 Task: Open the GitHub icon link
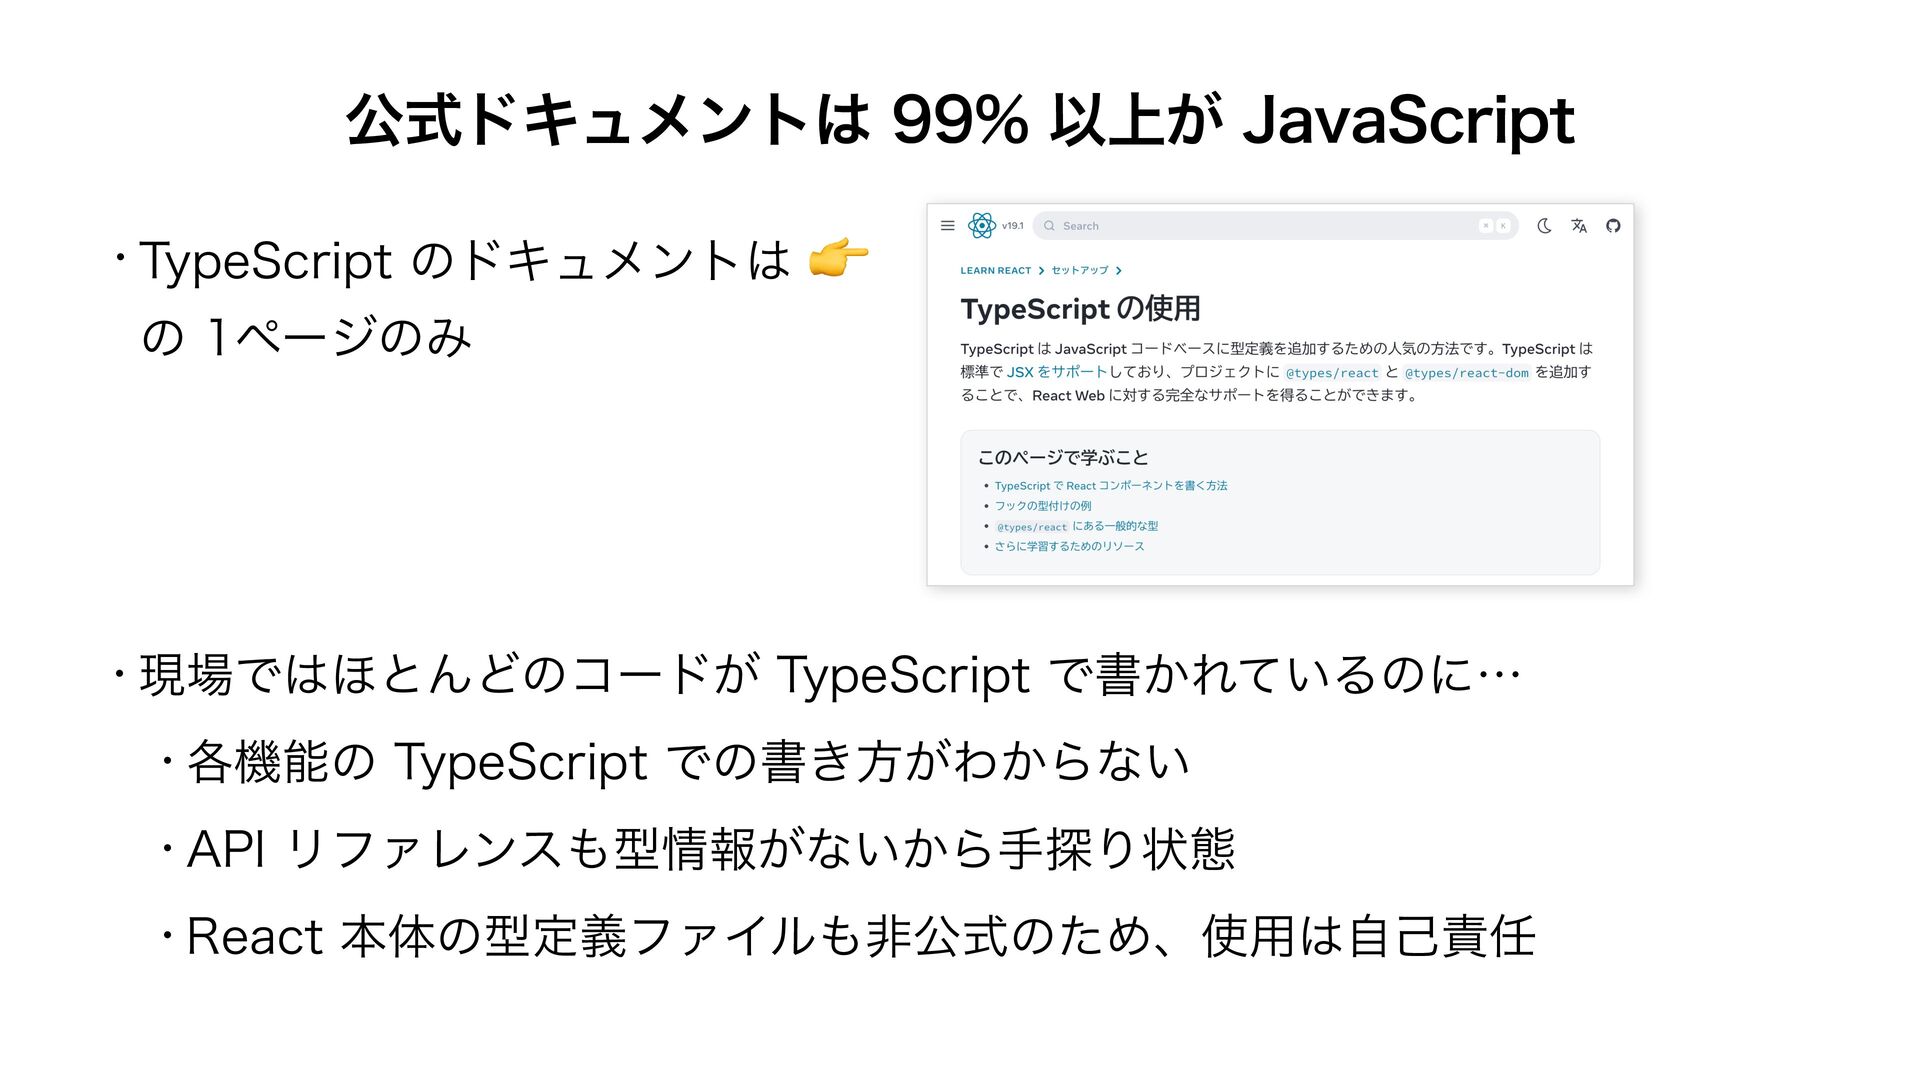tap(1613, 226)
